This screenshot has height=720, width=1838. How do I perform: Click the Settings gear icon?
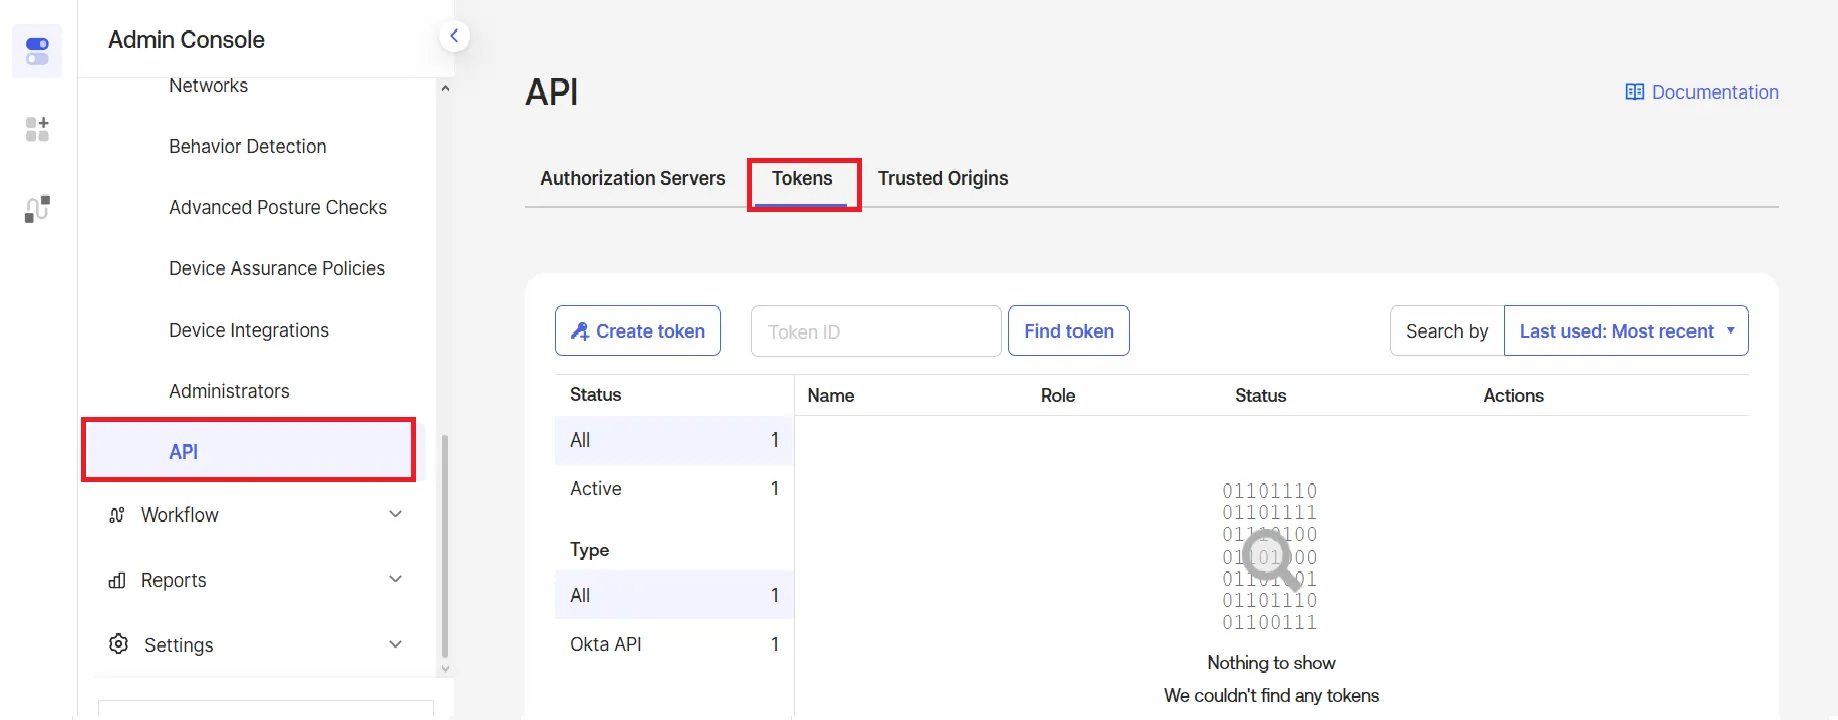(x=118, y=644)
